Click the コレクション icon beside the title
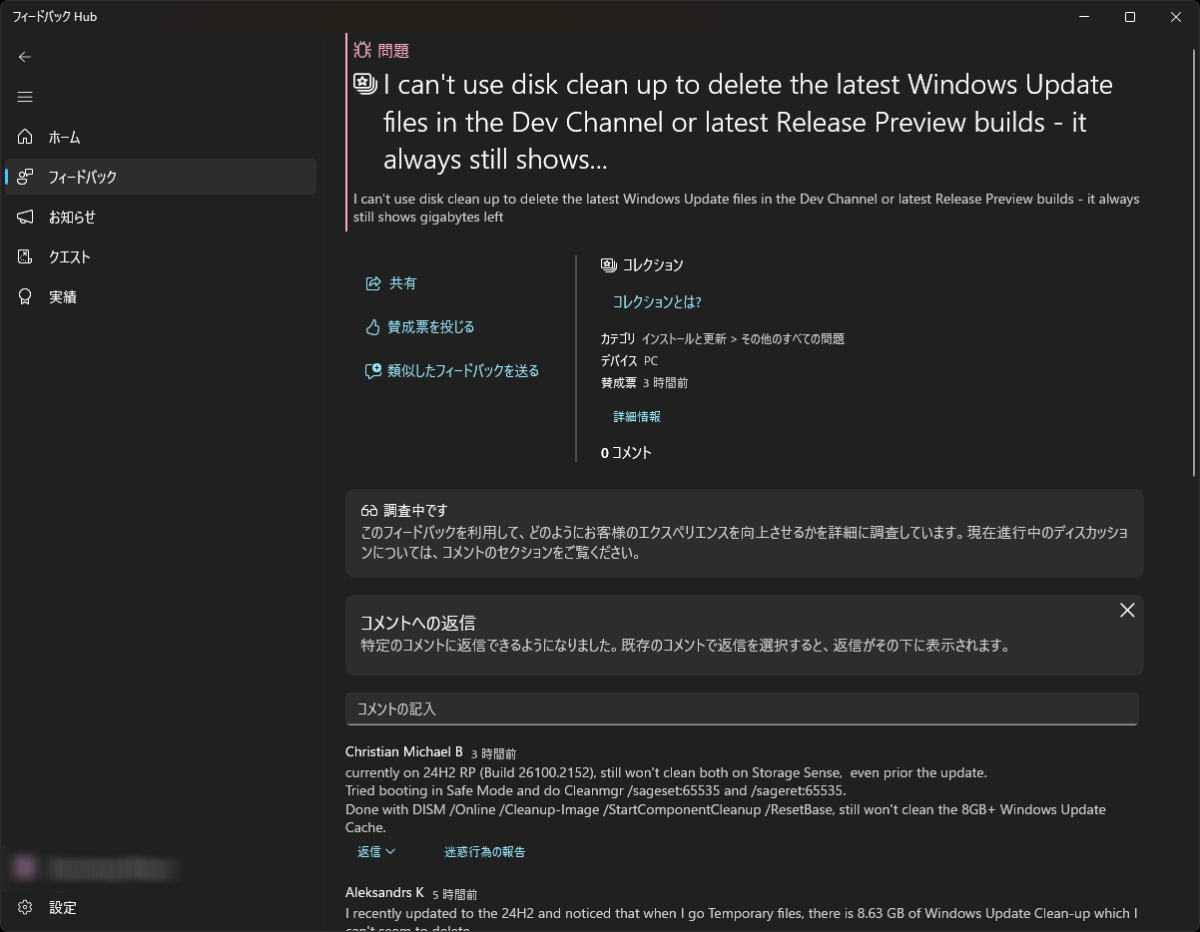This screenshot has height=932, width=1200. coord(365,85)
